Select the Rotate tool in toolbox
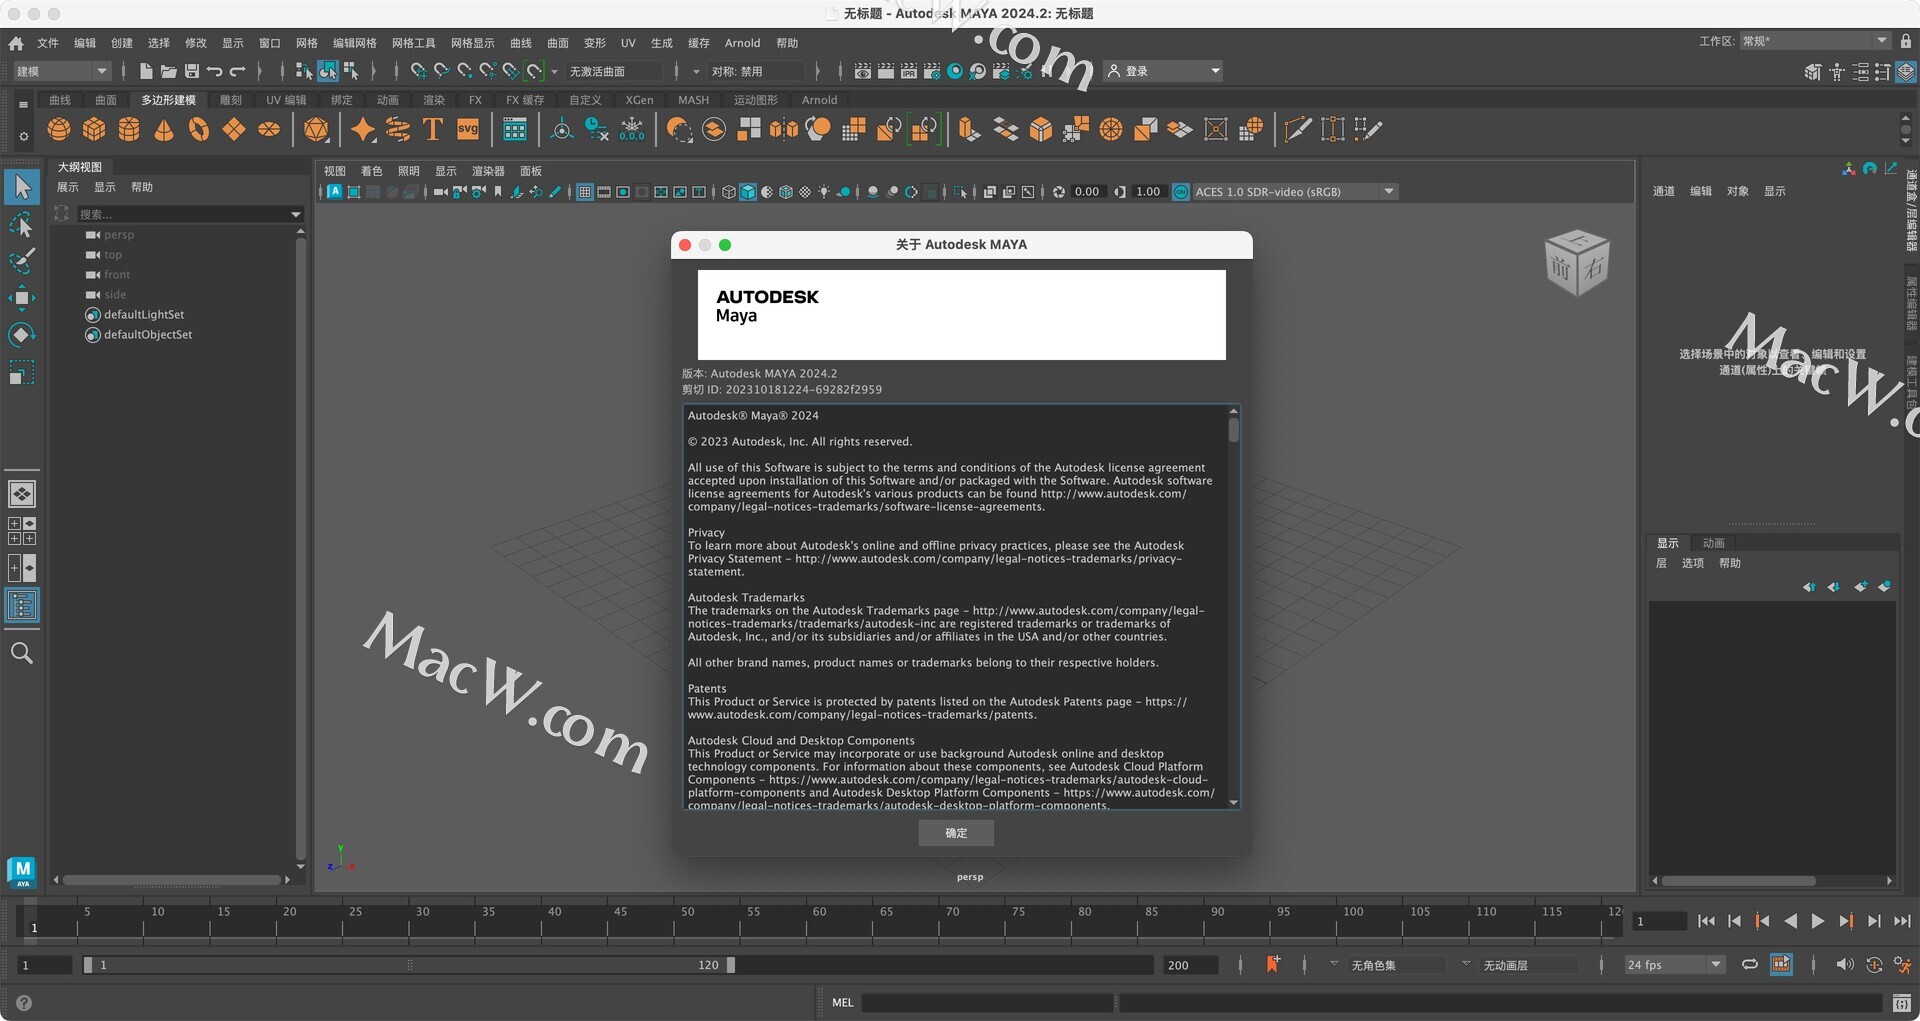The image size is (1920, 1021). point(21,334)
